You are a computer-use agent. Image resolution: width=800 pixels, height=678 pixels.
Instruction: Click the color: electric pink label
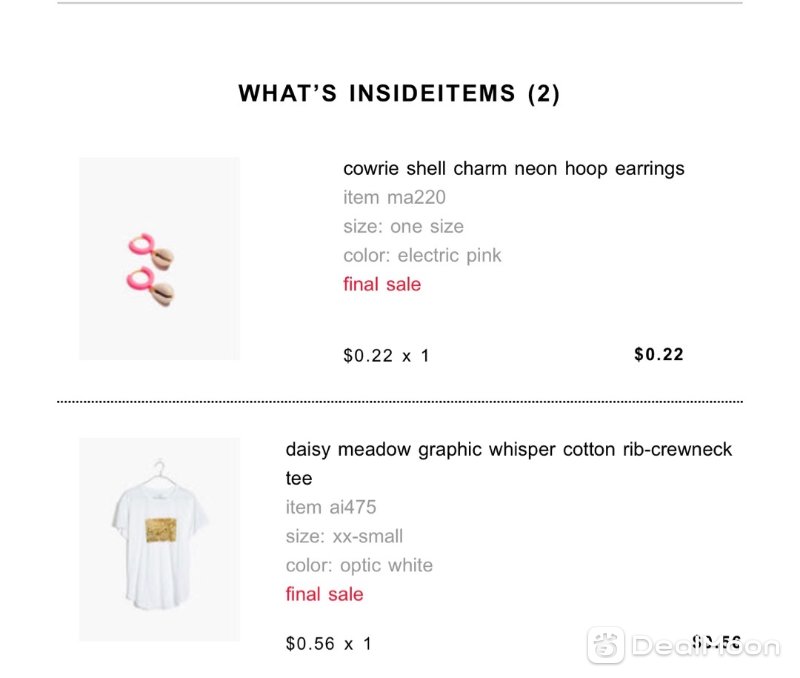coord(422,256)
